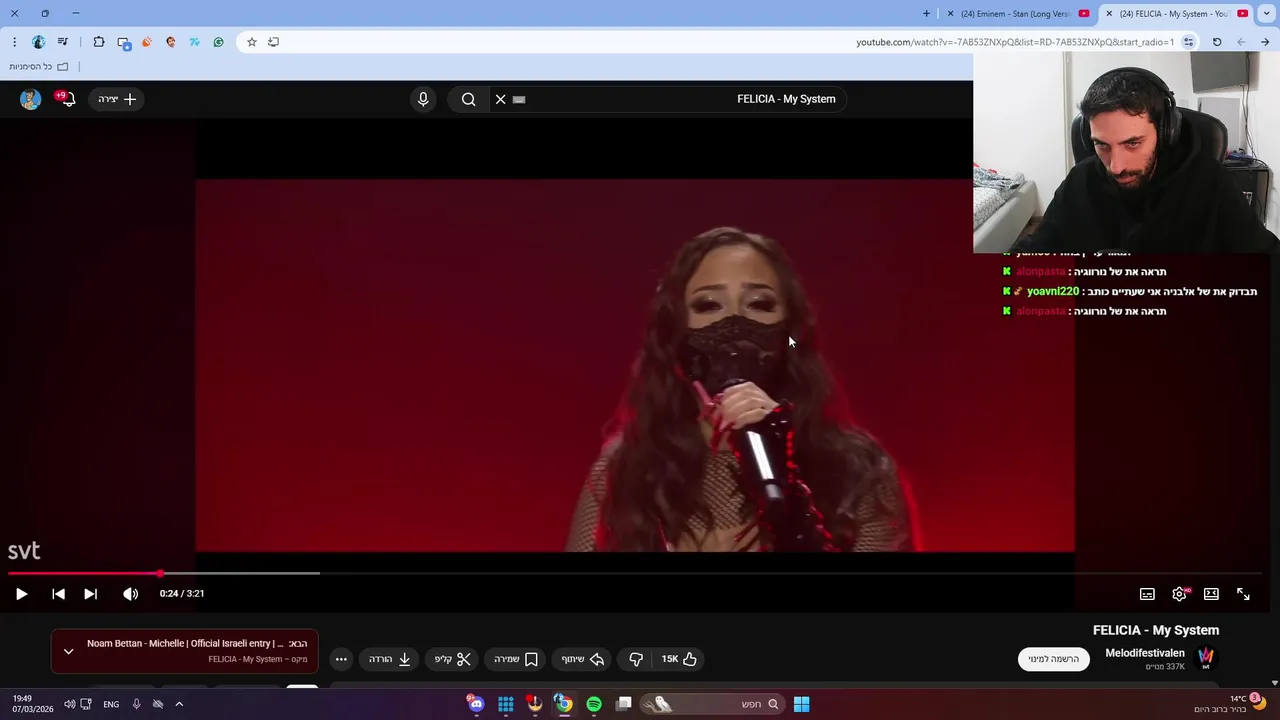
Task: Dislike the FELICIA video
Action: click(636, 659)
